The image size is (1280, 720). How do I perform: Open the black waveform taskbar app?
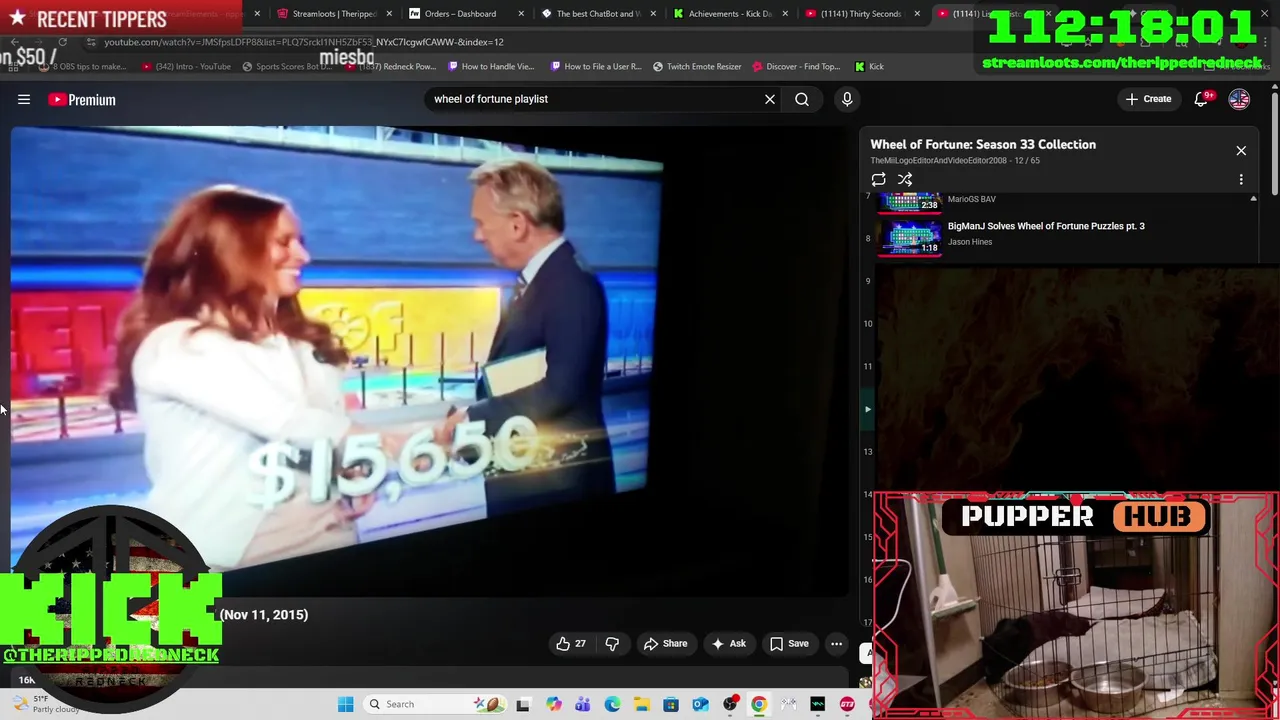pyautogui.click(x=818, y=705)
